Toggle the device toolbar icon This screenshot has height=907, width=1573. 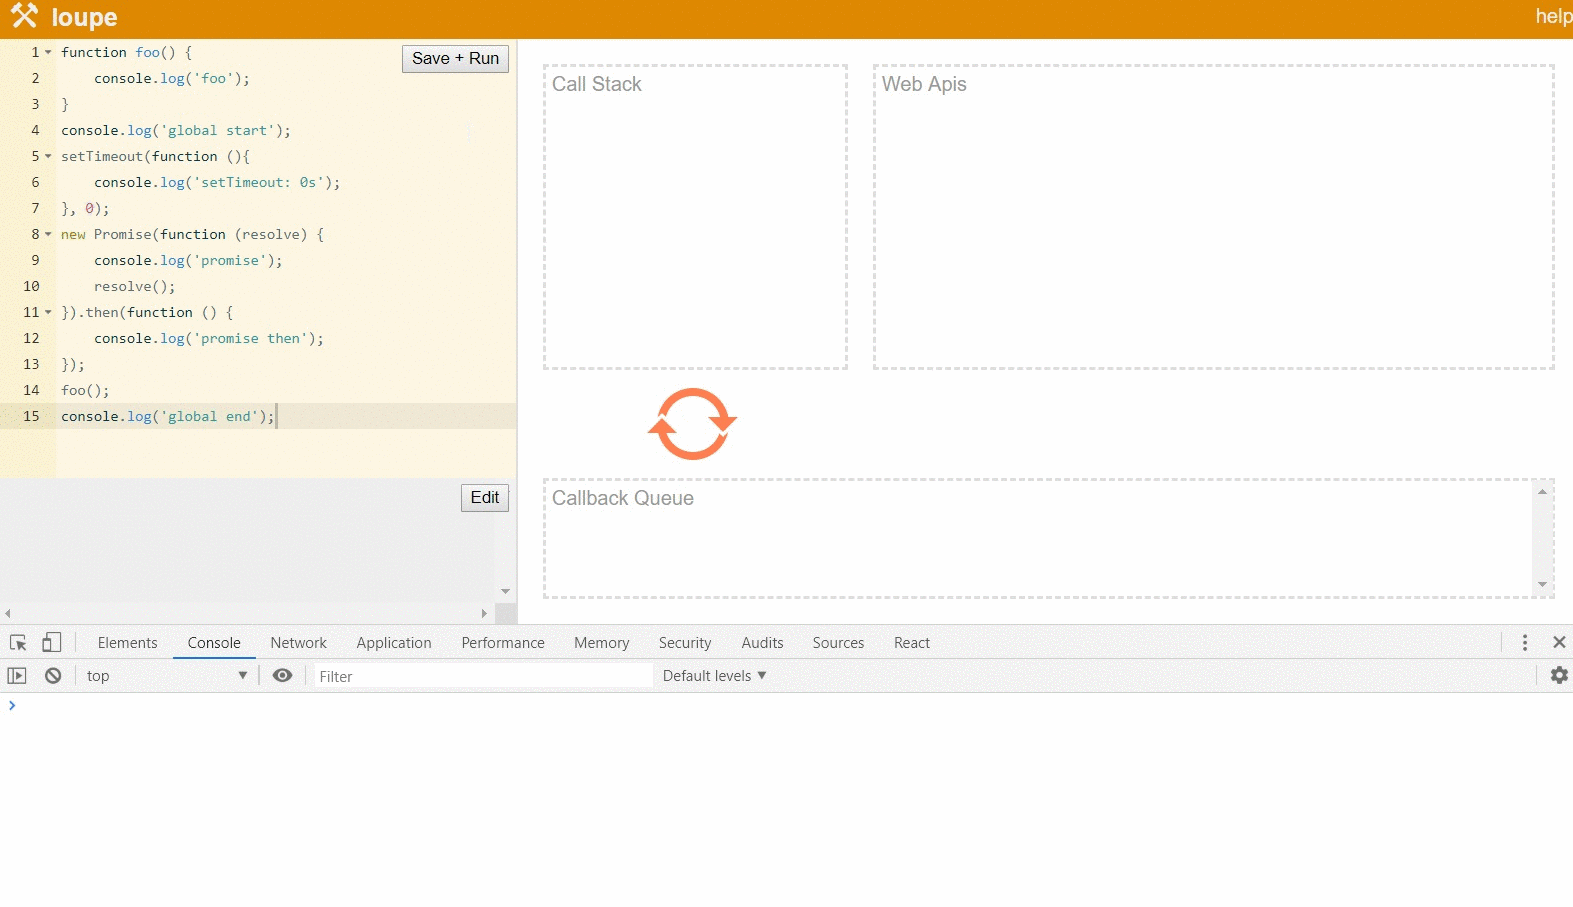point(52,643)
